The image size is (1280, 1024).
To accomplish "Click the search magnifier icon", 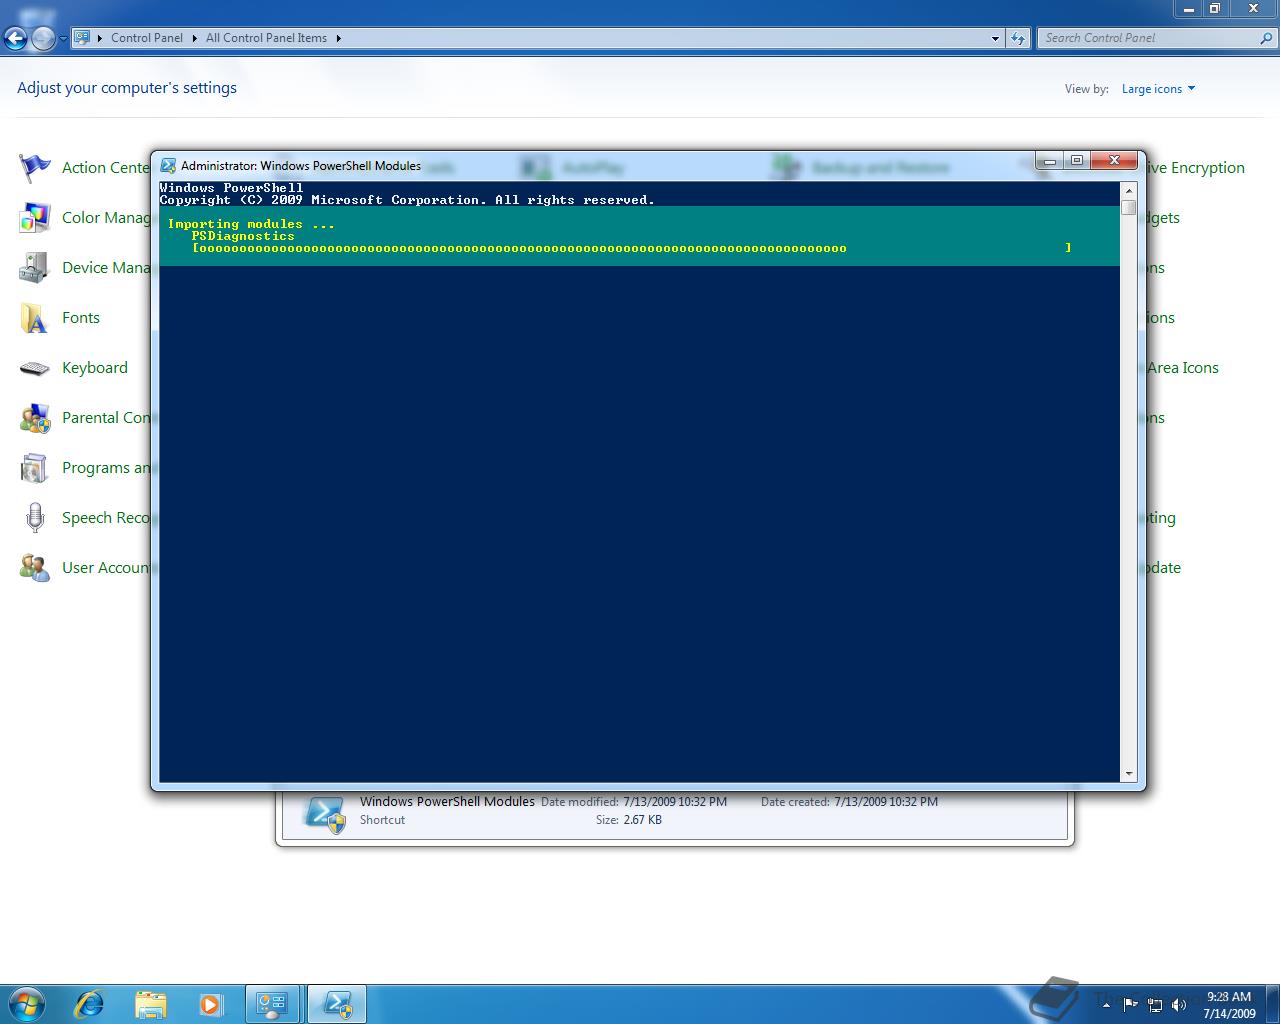I will [x=1267, y=38].
